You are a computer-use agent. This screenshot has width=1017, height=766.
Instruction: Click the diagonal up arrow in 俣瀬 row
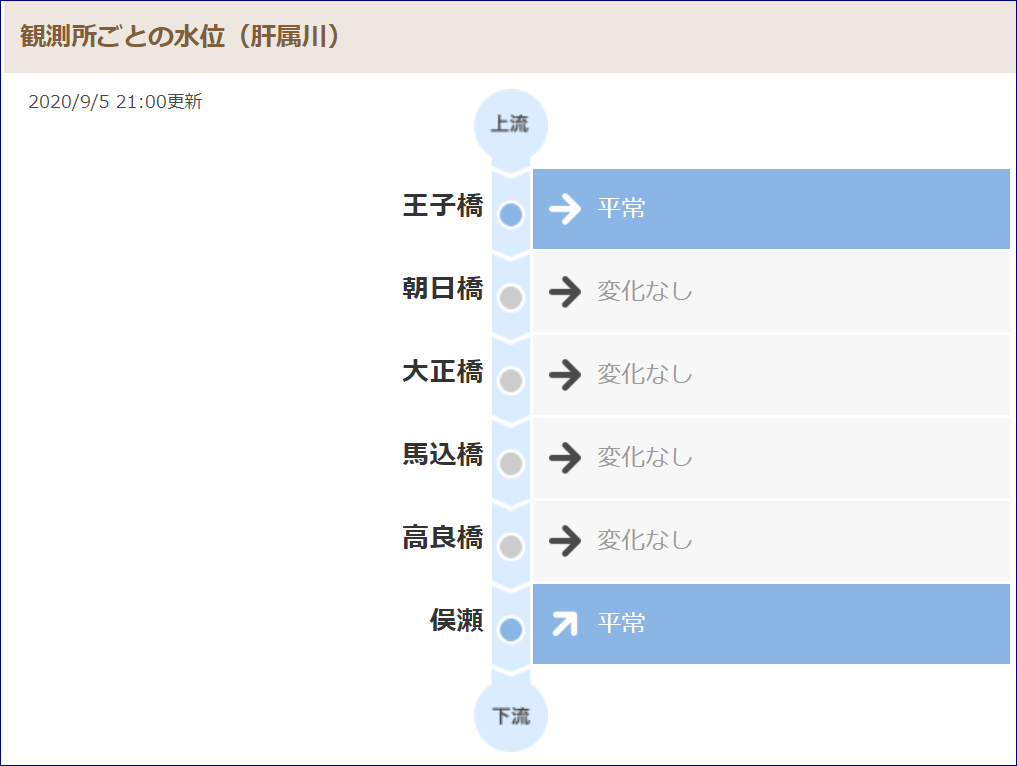click(564, 624)
